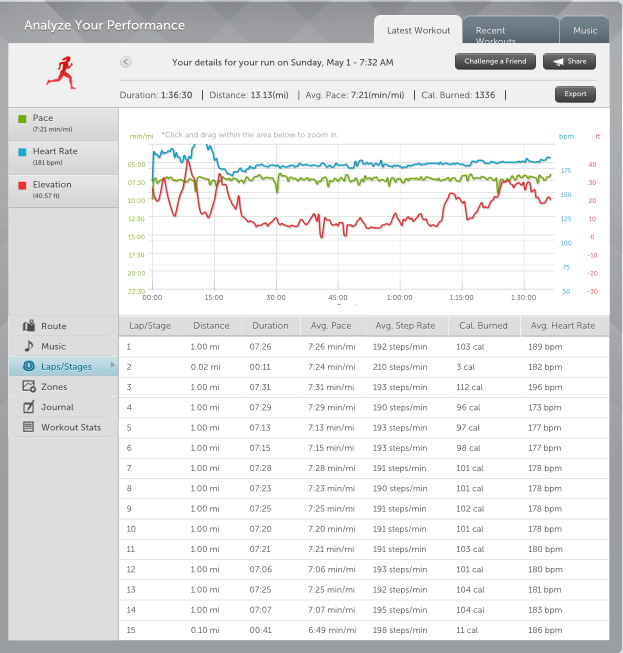Click the Avg. Step Rate column header
The image size is (623, 653).
tap(405, 326)
